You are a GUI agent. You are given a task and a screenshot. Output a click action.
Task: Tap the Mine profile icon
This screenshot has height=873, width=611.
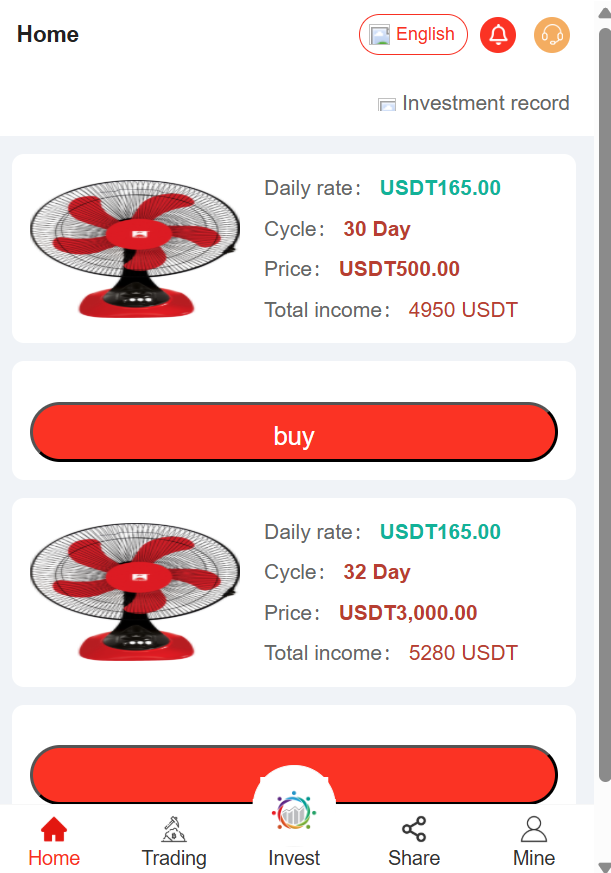534,829
